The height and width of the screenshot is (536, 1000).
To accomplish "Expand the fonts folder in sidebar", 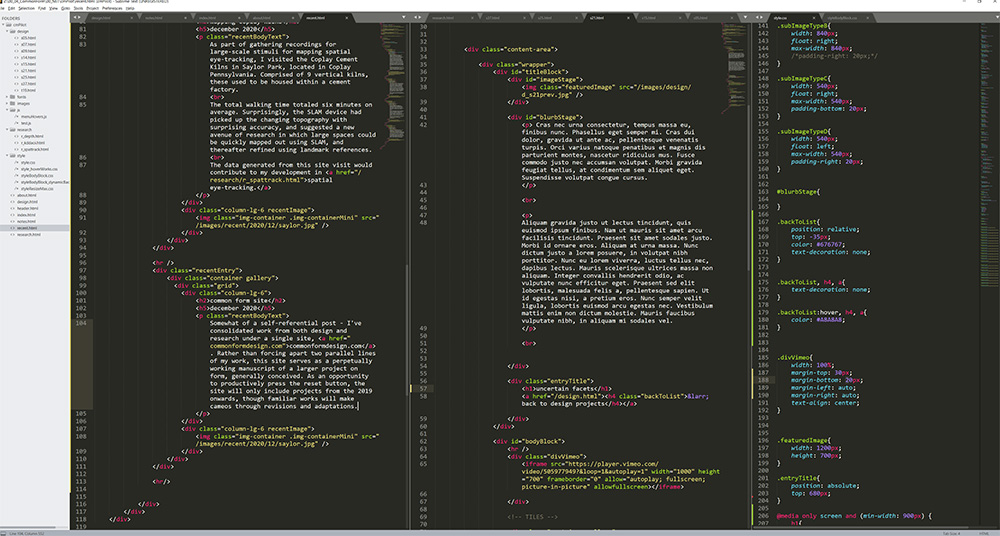I will [9, 97].
